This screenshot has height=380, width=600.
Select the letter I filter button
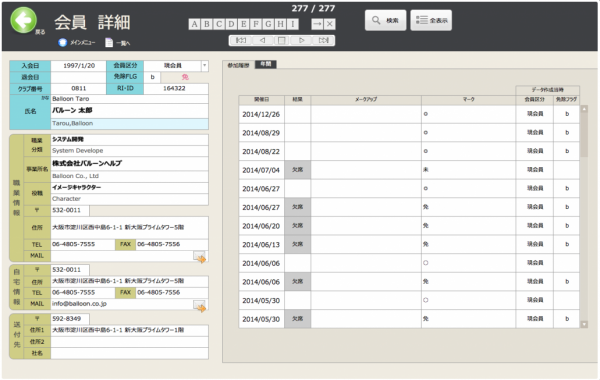293,24
